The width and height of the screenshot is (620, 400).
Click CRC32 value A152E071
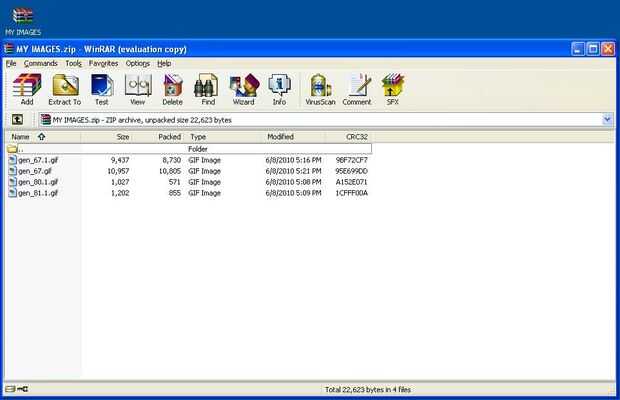click(352, 182)
